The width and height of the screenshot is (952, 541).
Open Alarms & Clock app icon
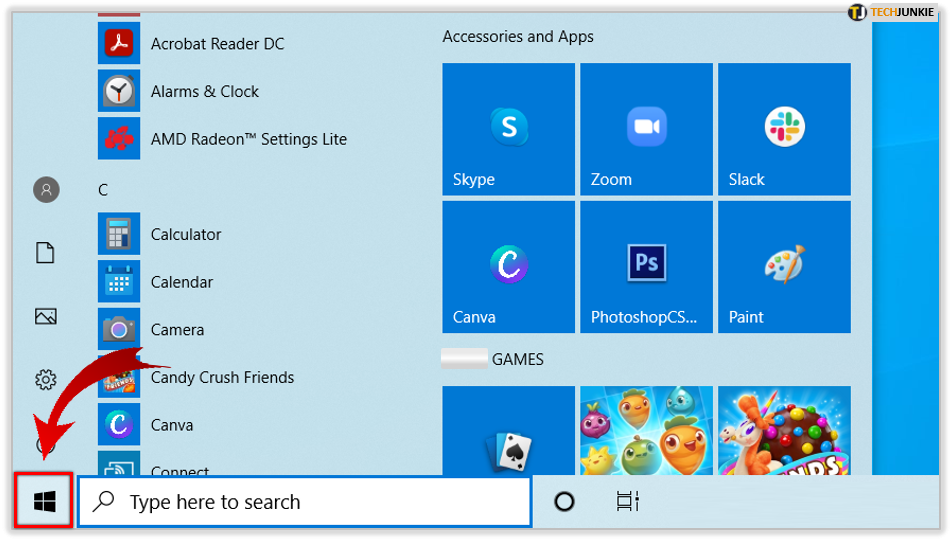click(x=119, y=91)
